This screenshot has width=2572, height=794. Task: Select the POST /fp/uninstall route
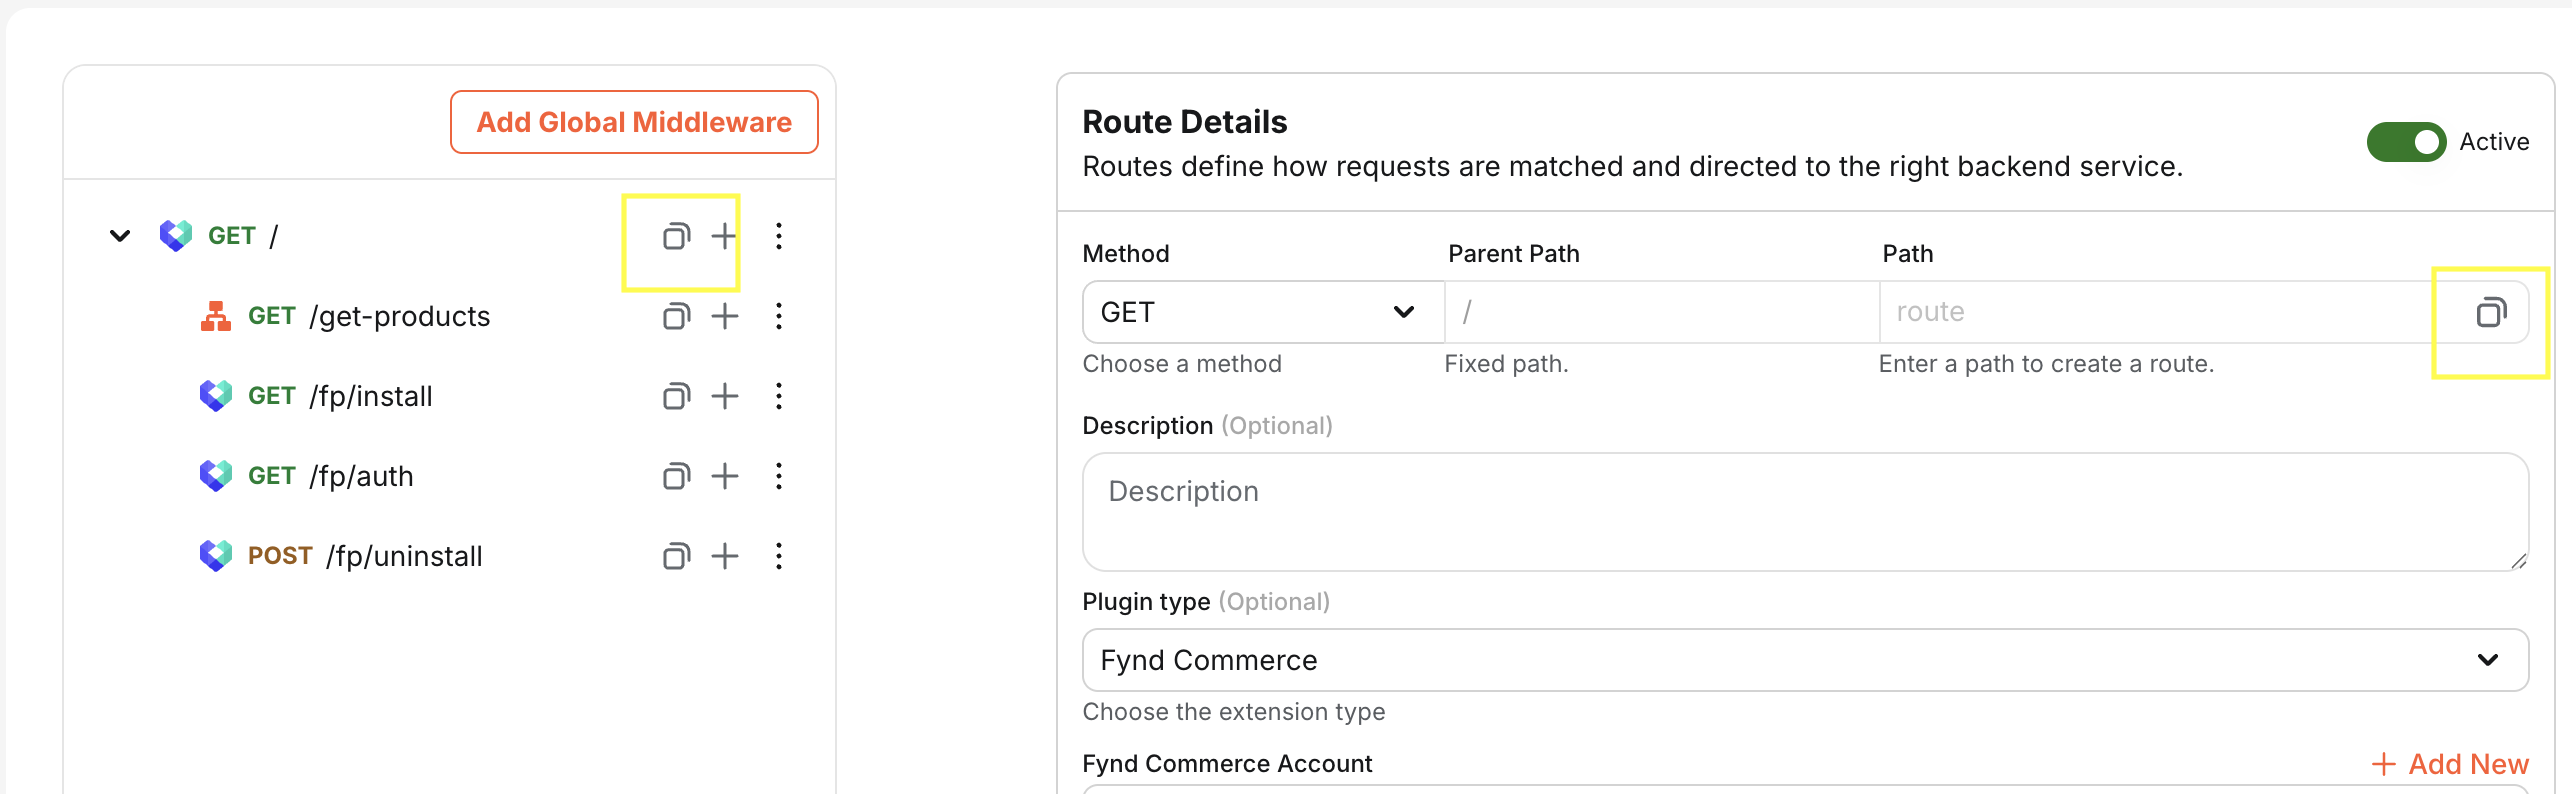365,556
